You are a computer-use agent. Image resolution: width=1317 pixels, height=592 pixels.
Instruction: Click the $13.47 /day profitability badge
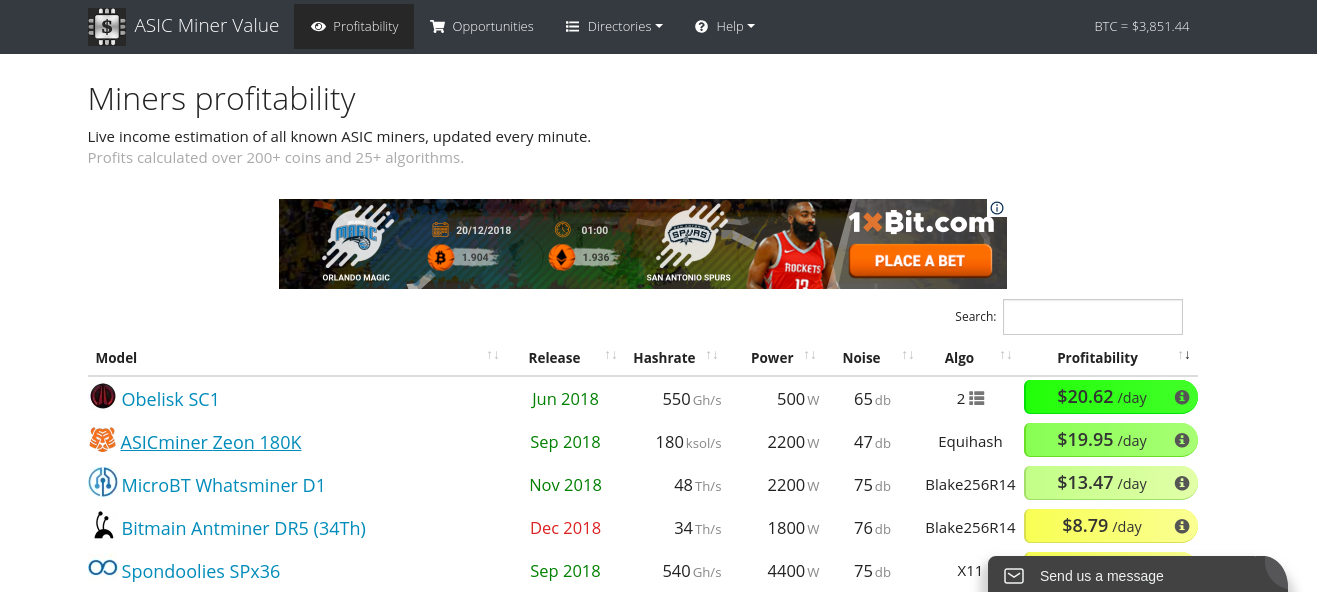click(x=1110, y=483)
